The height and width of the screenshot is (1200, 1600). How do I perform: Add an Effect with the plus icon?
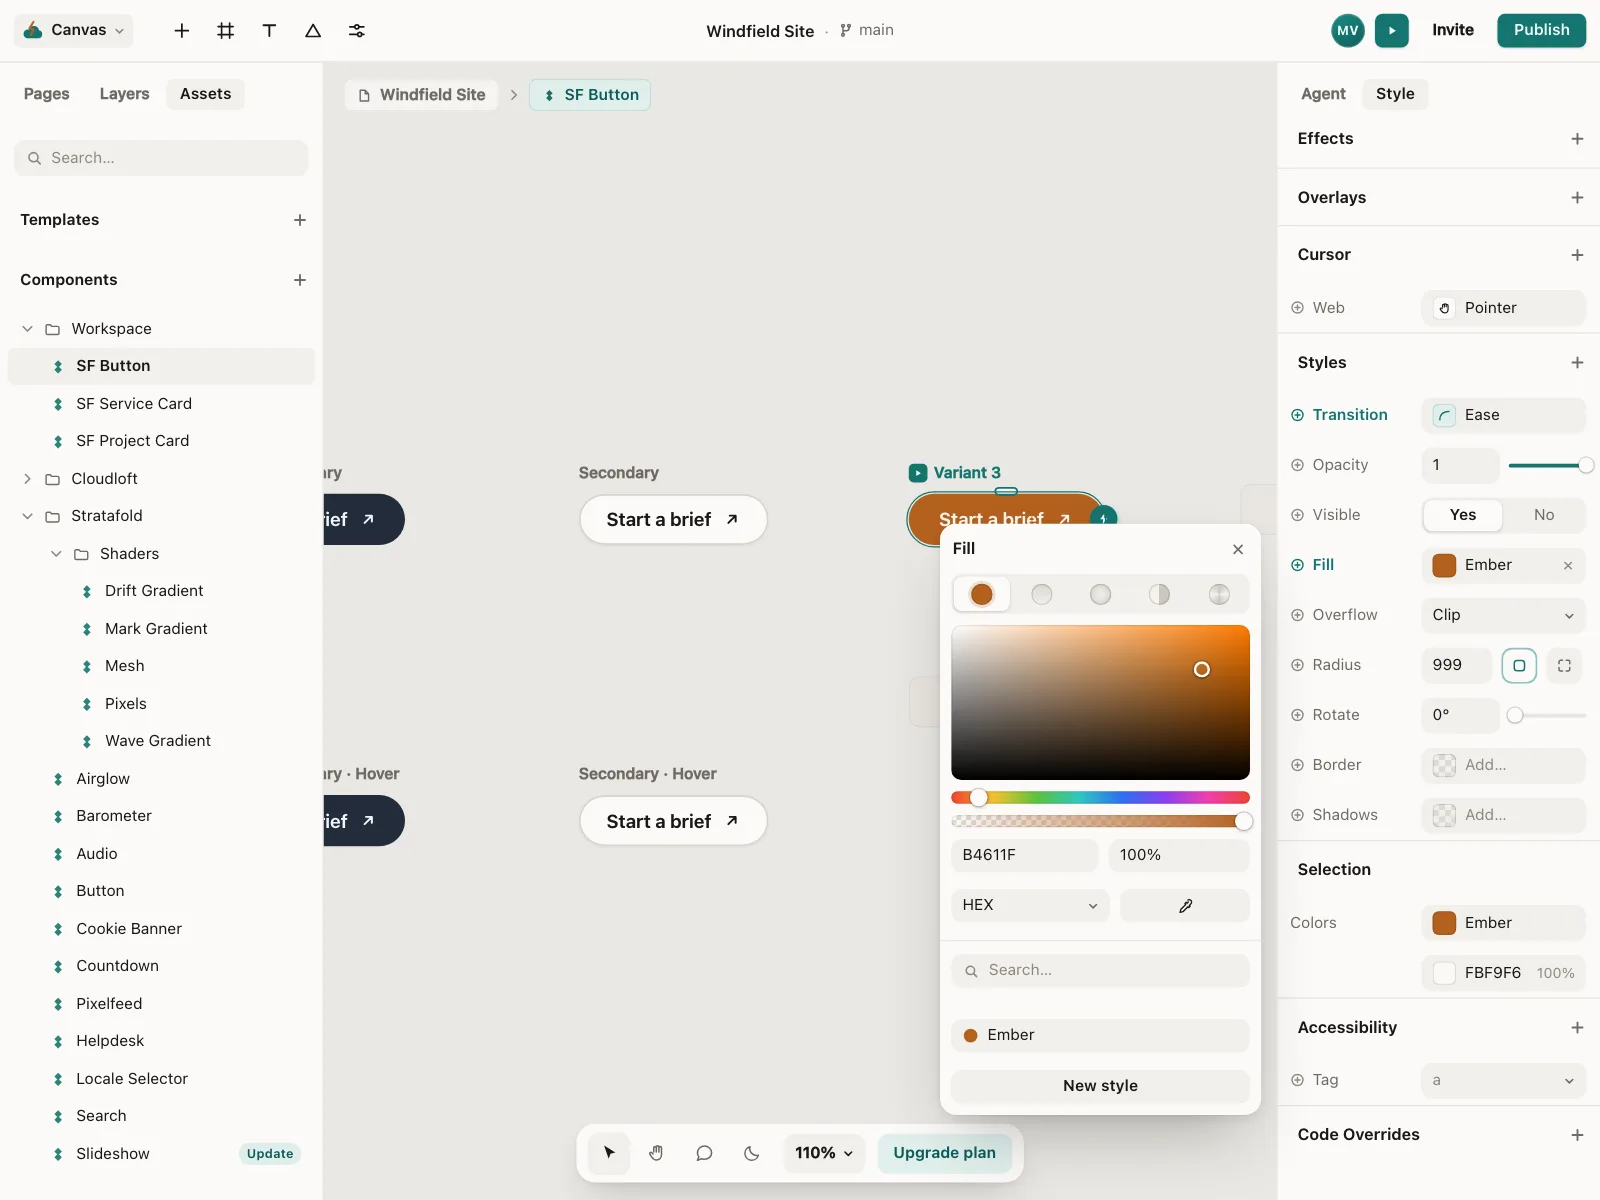(1577, 139)
